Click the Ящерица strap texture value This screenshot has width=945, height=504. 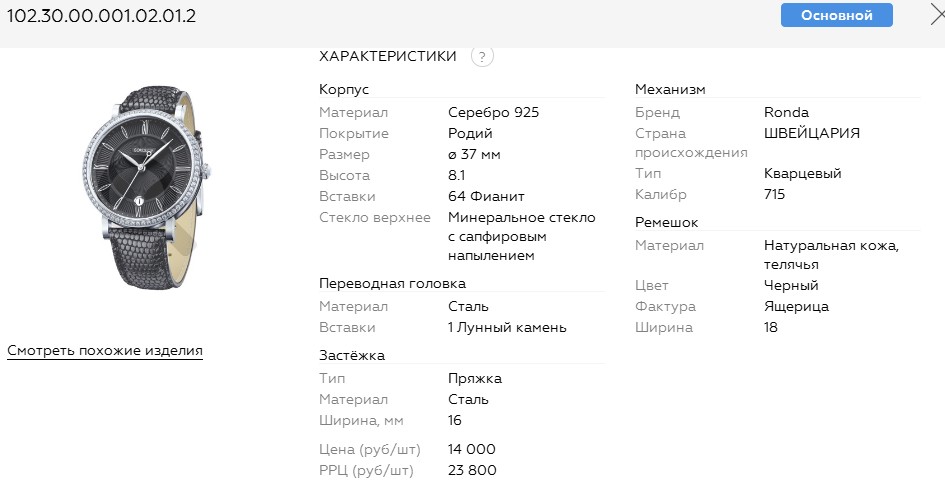(796, 307)
